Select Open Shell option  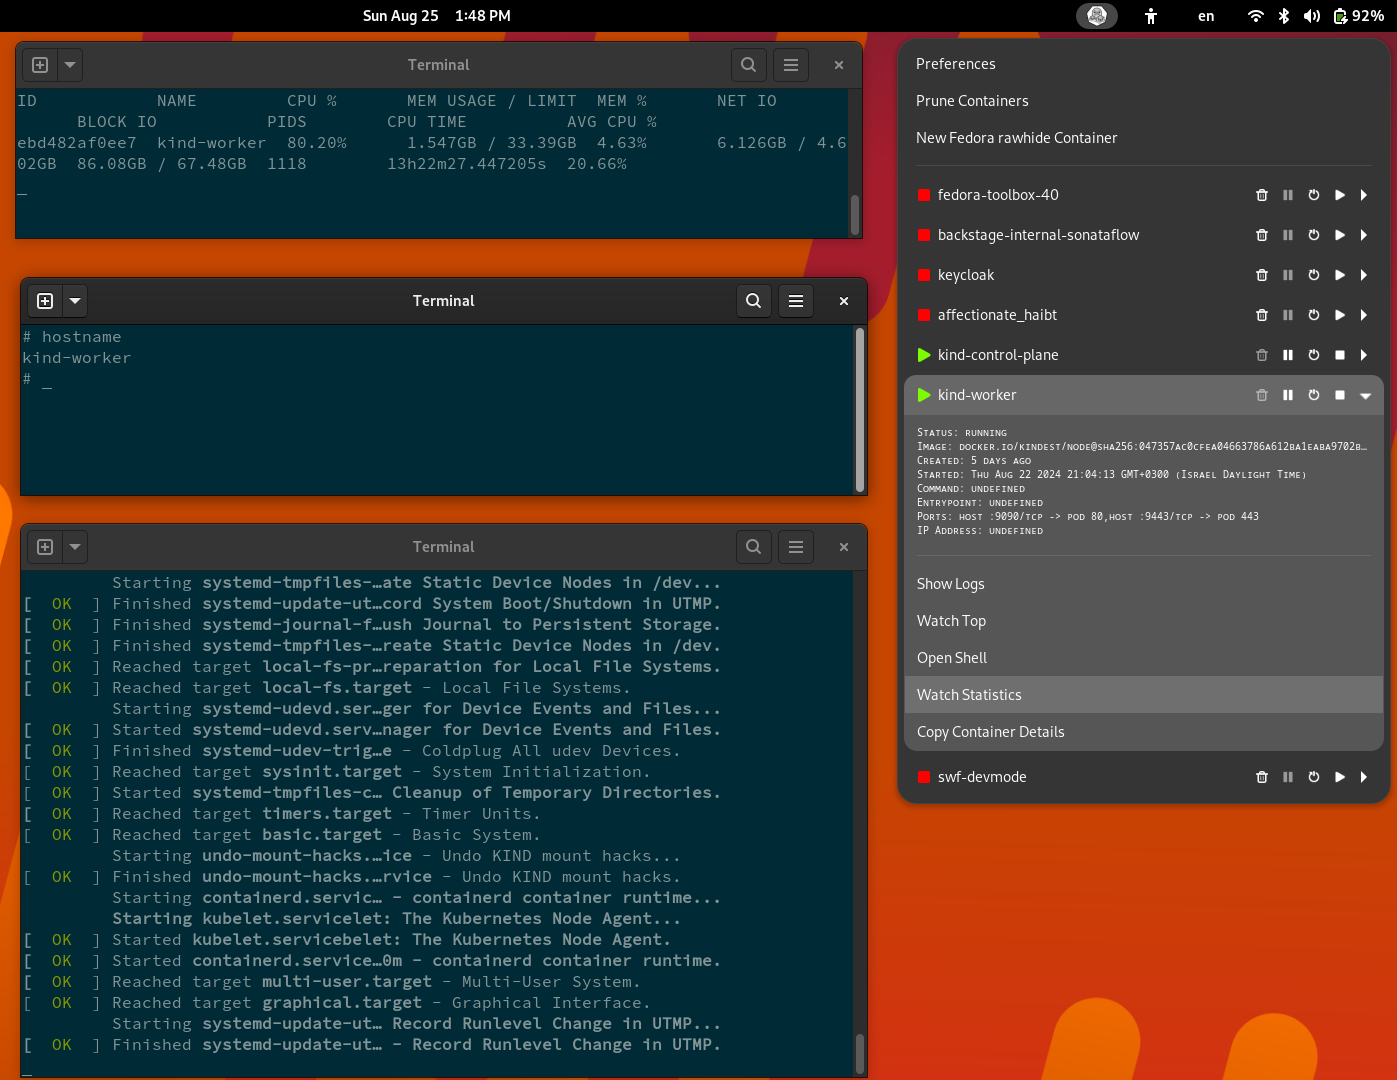(1144, 658)
